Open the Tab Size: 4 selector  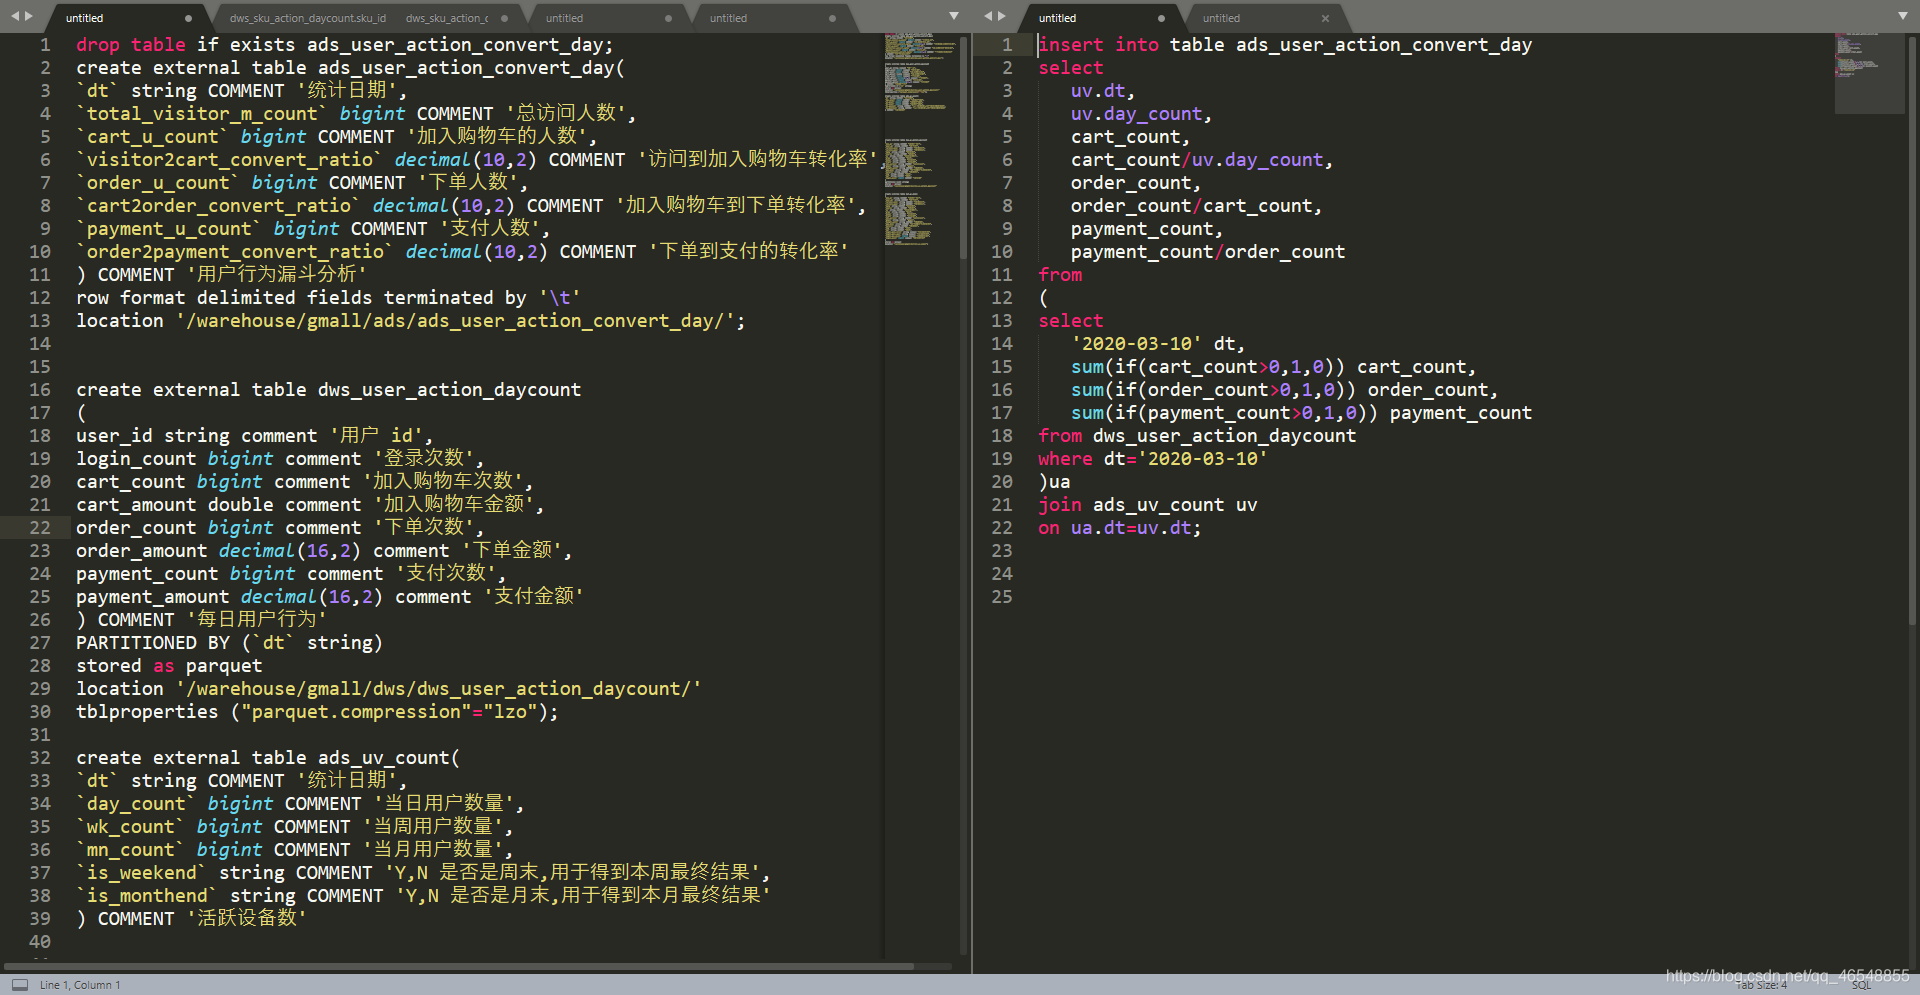1760,985
